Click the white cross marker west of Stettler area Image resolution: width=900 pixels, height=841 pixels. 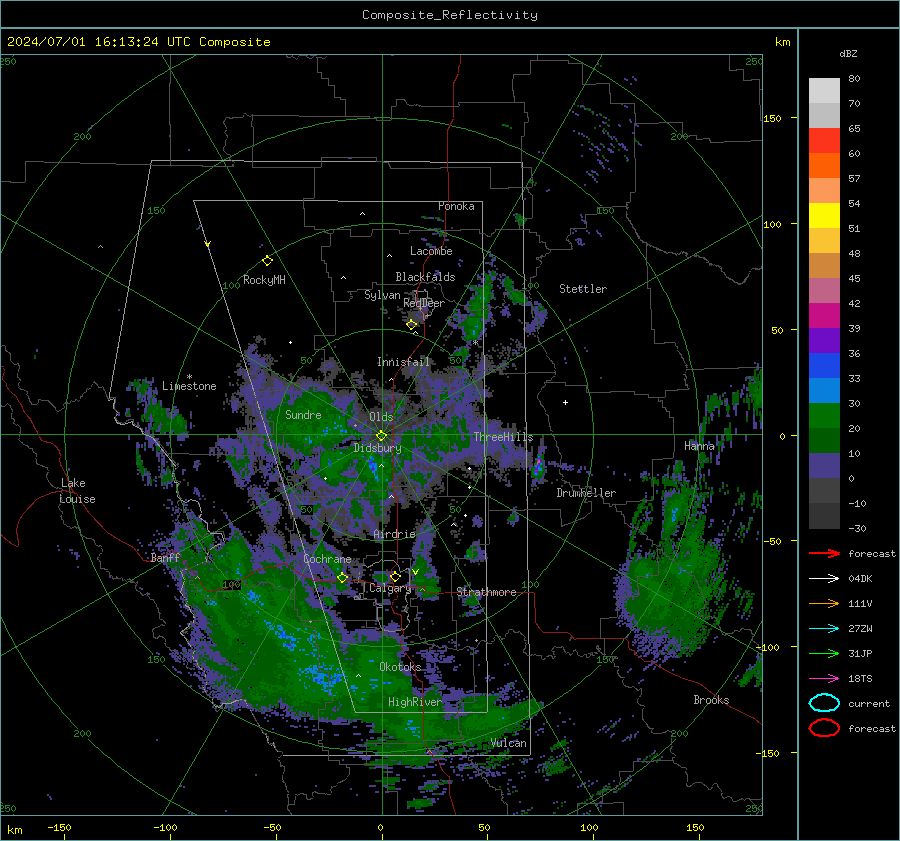565,402
